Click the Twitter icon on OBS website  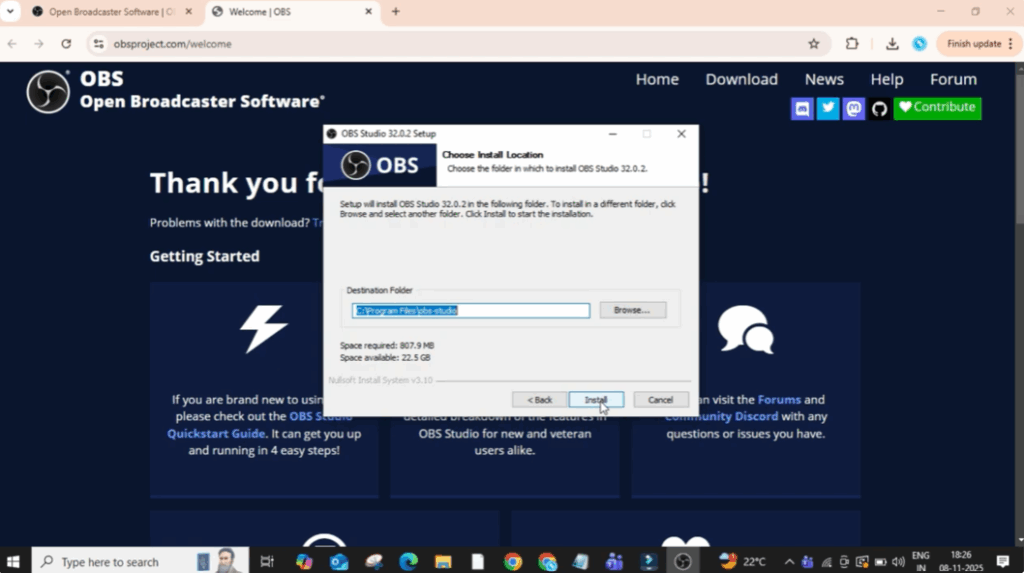coord(827,108)
